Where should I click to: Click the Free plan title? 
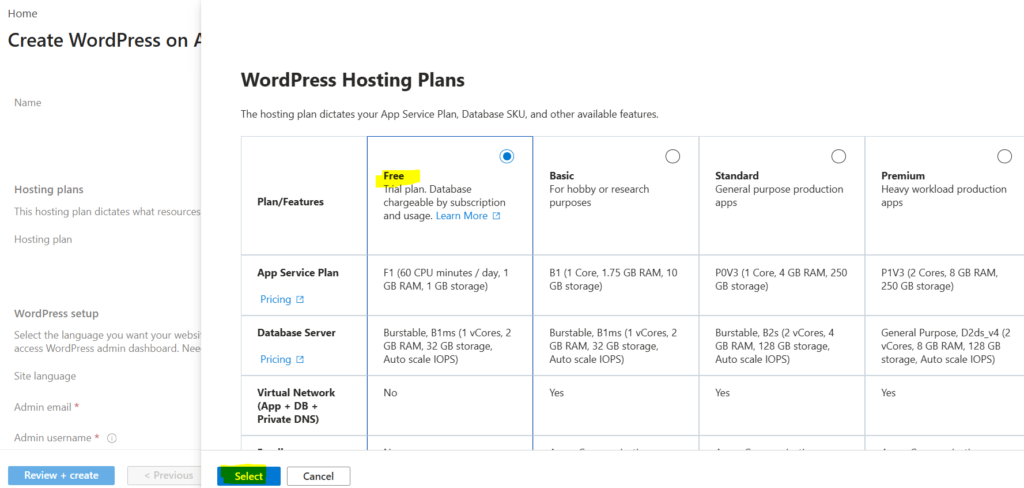[394, 176]
